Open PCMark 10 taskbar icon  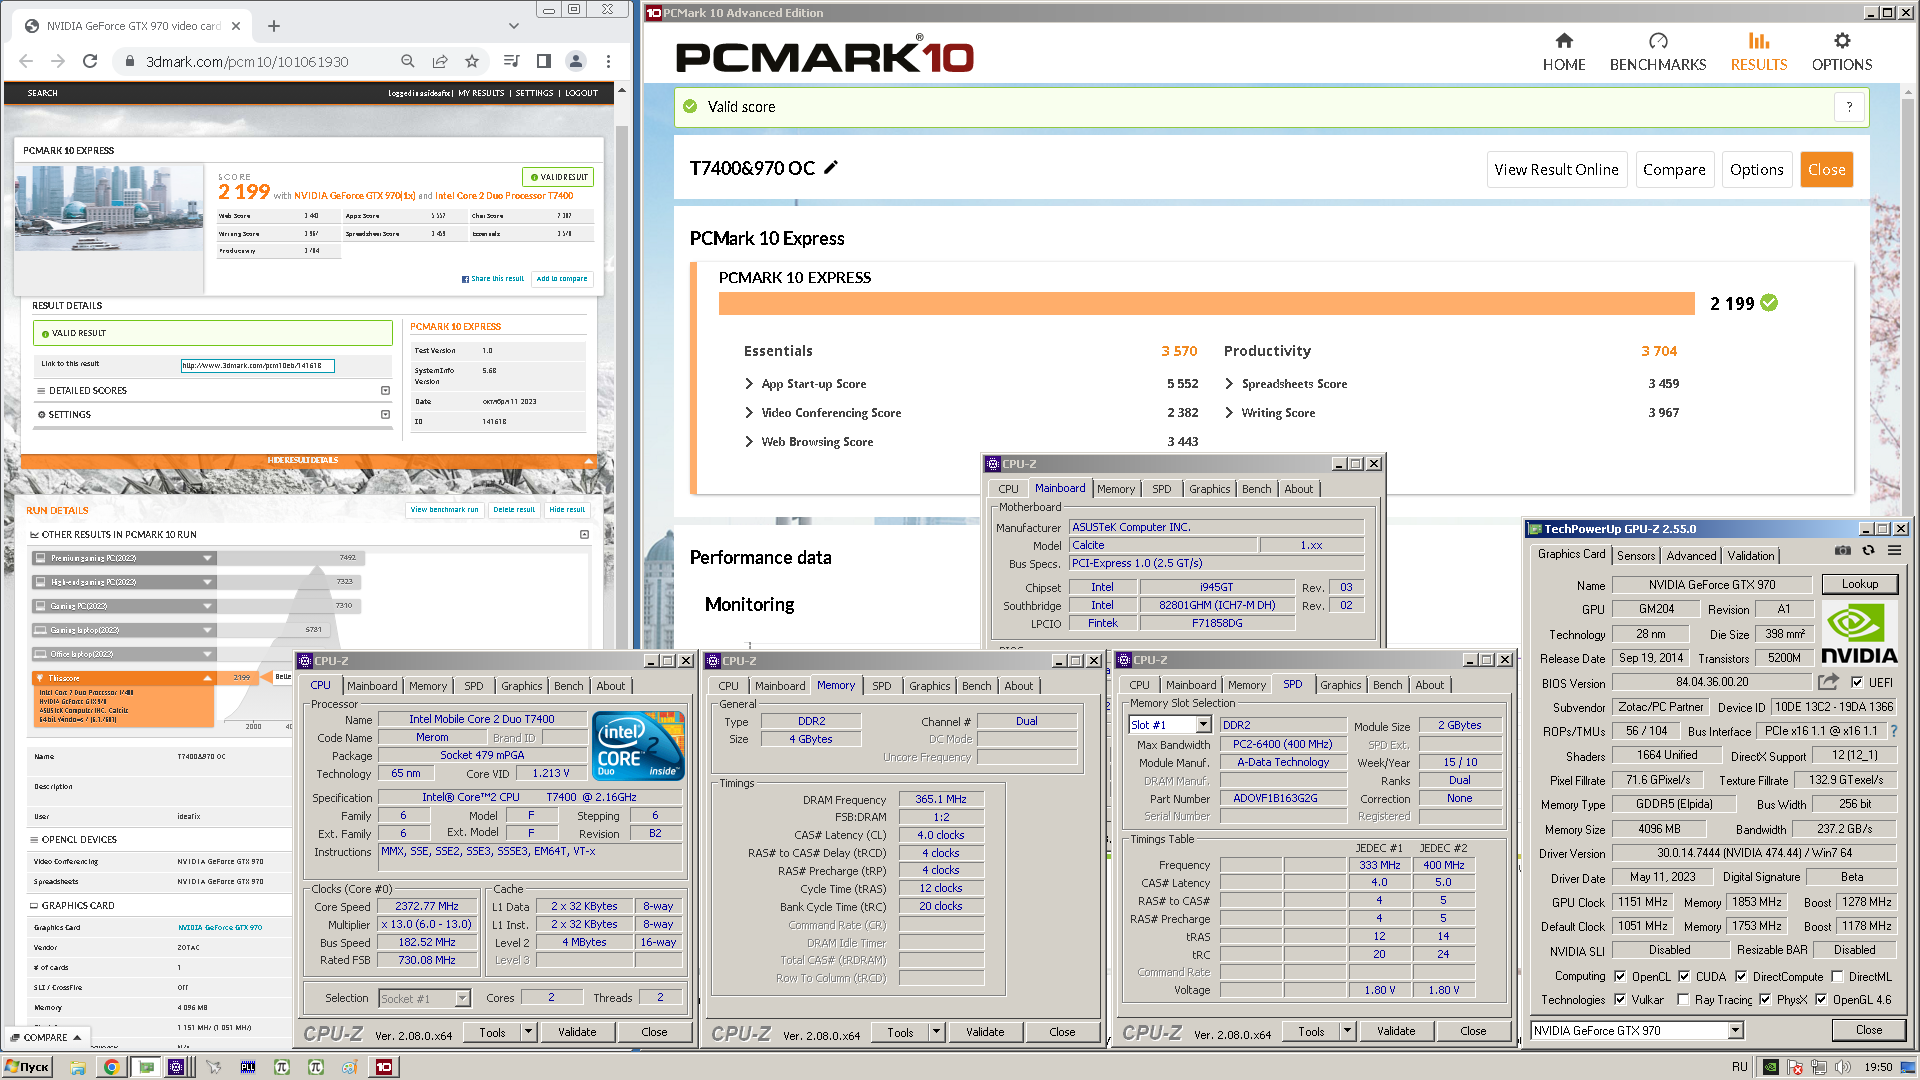click(384, 1067)
